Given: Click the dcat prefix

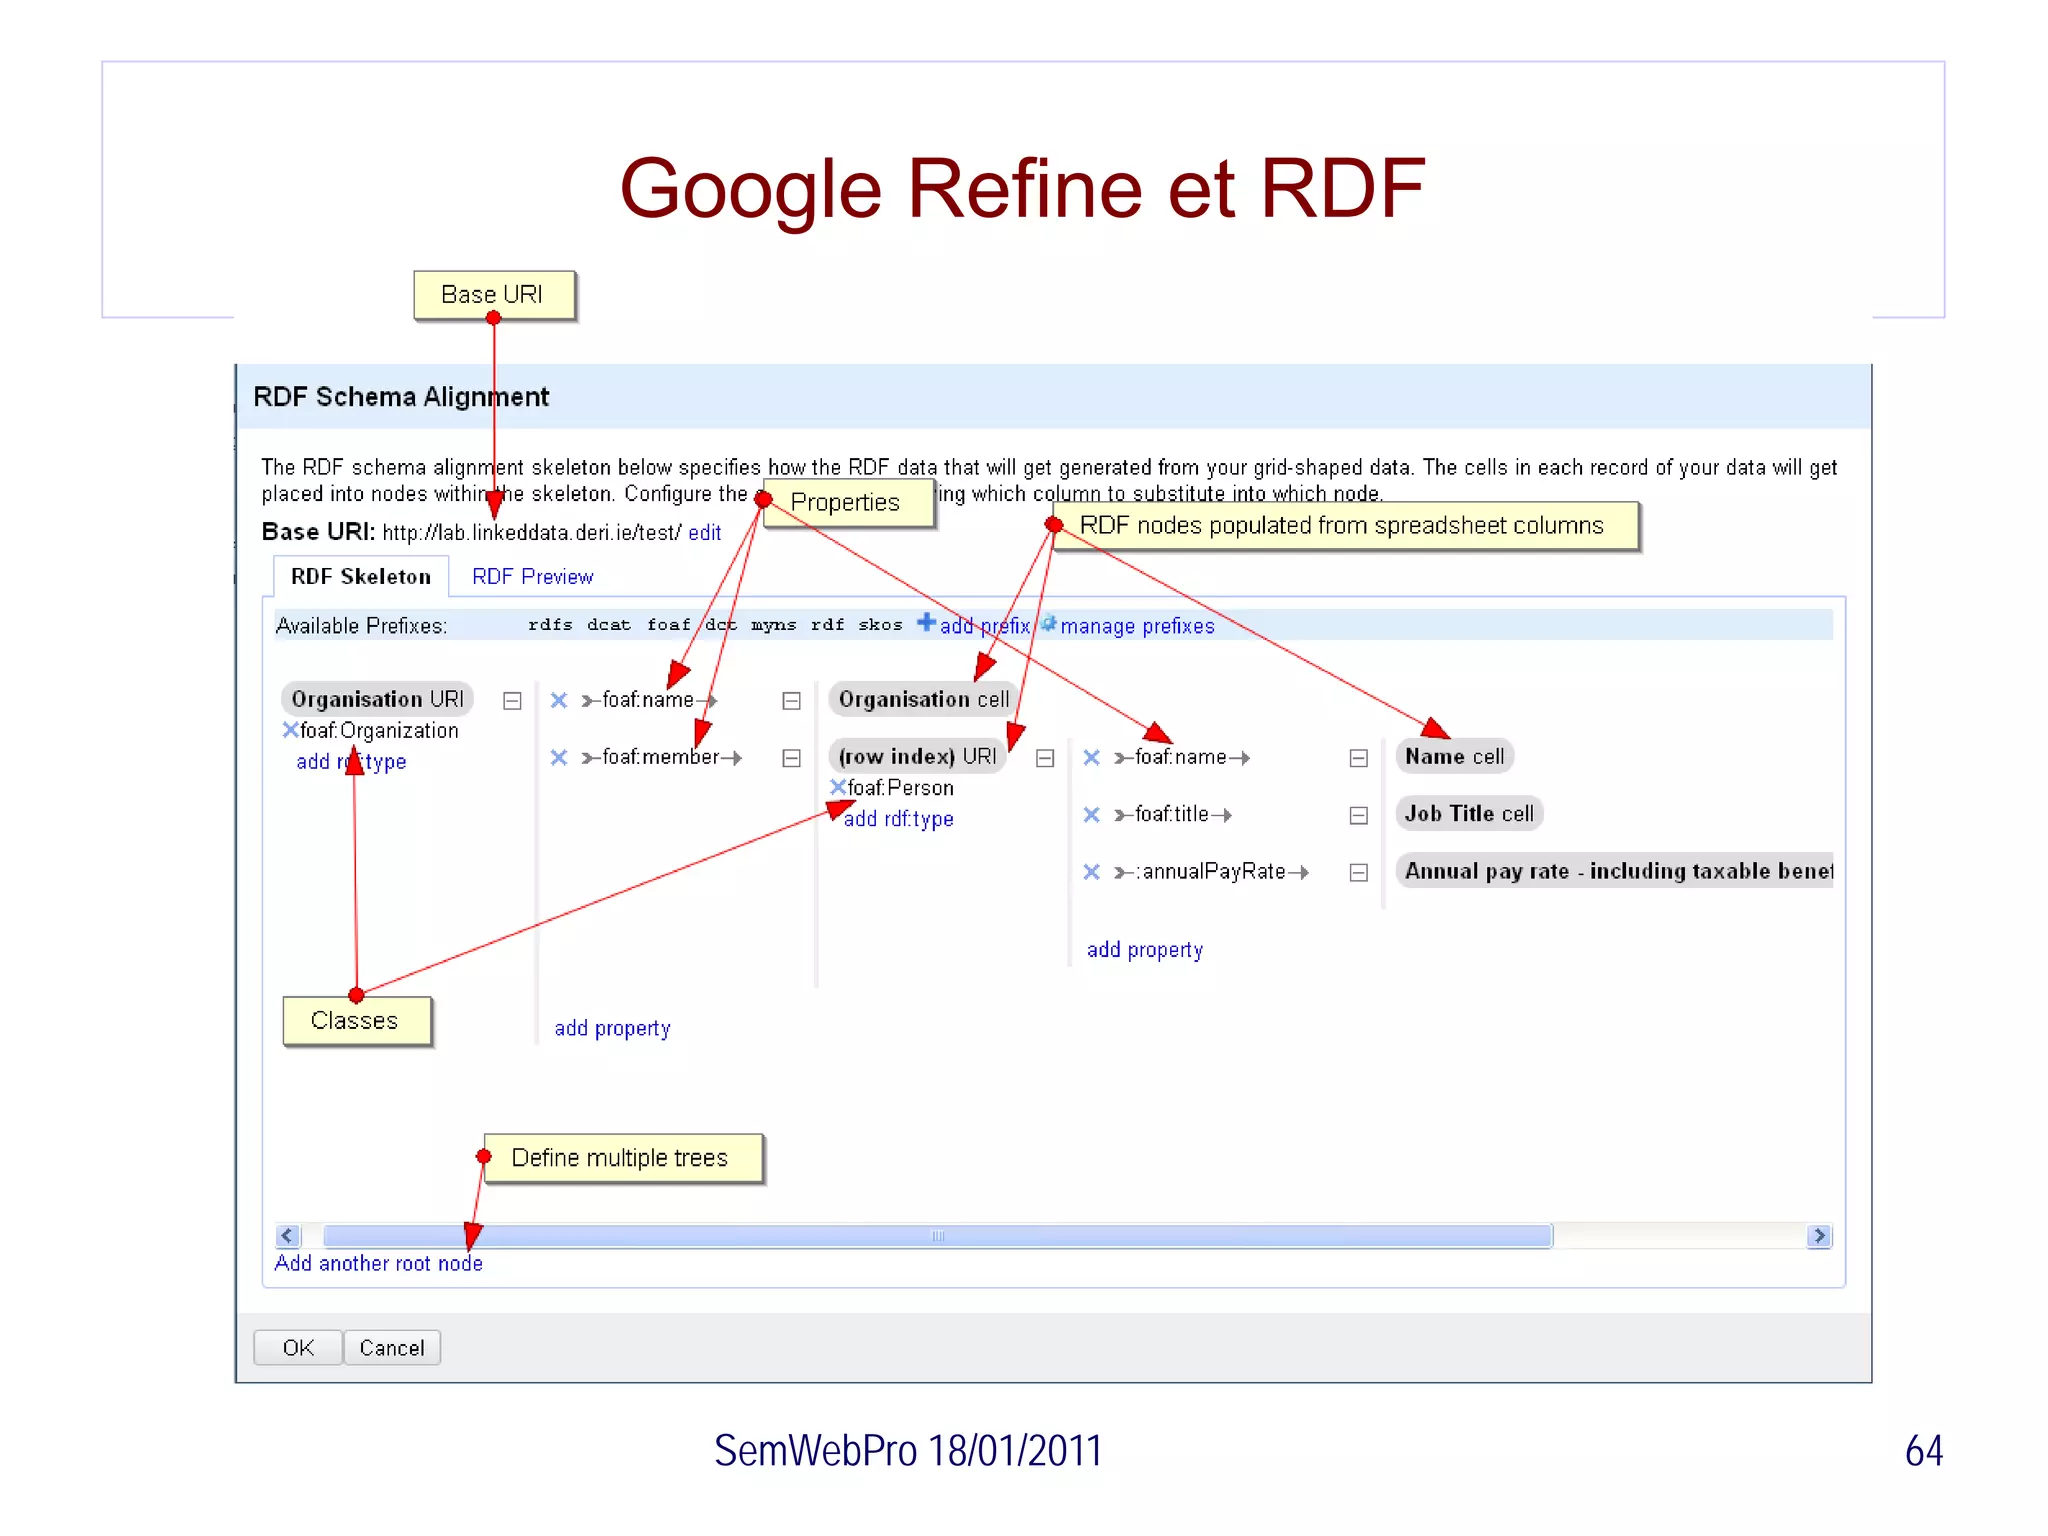Looking at the screenshot, I should [x=609, y=625].
